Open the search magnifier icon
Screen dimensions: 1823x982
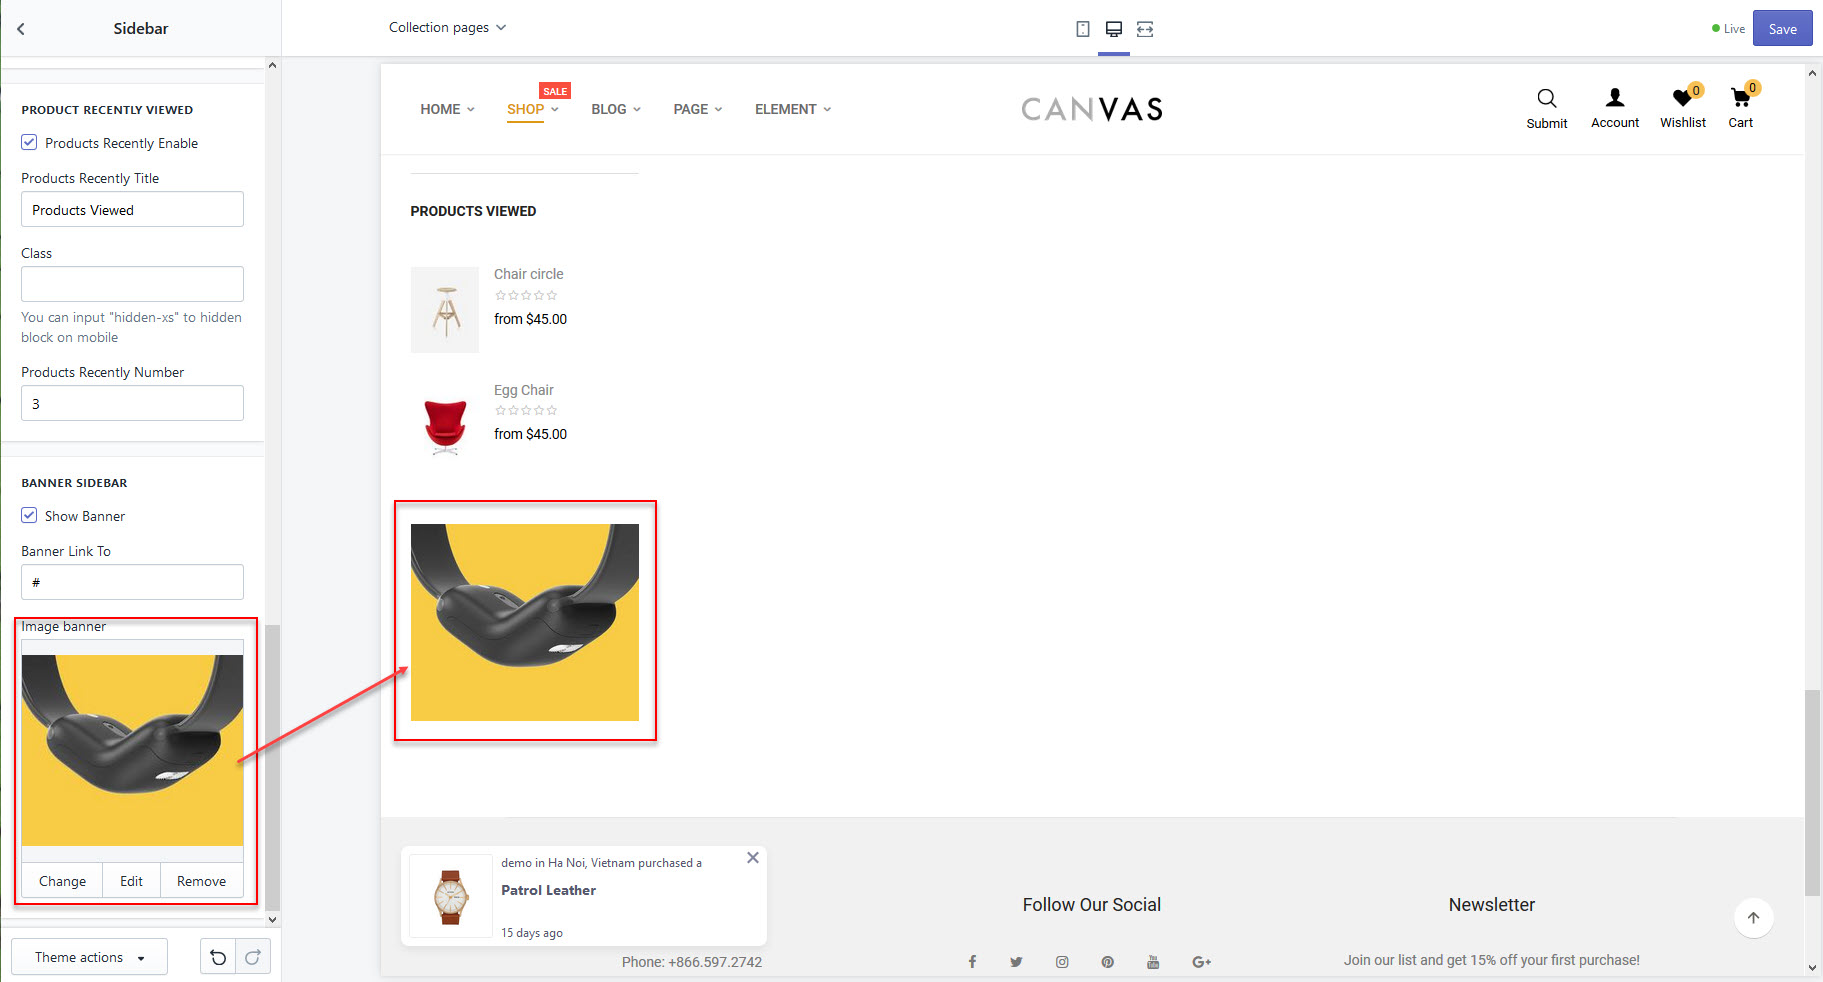pos(1547,98)
